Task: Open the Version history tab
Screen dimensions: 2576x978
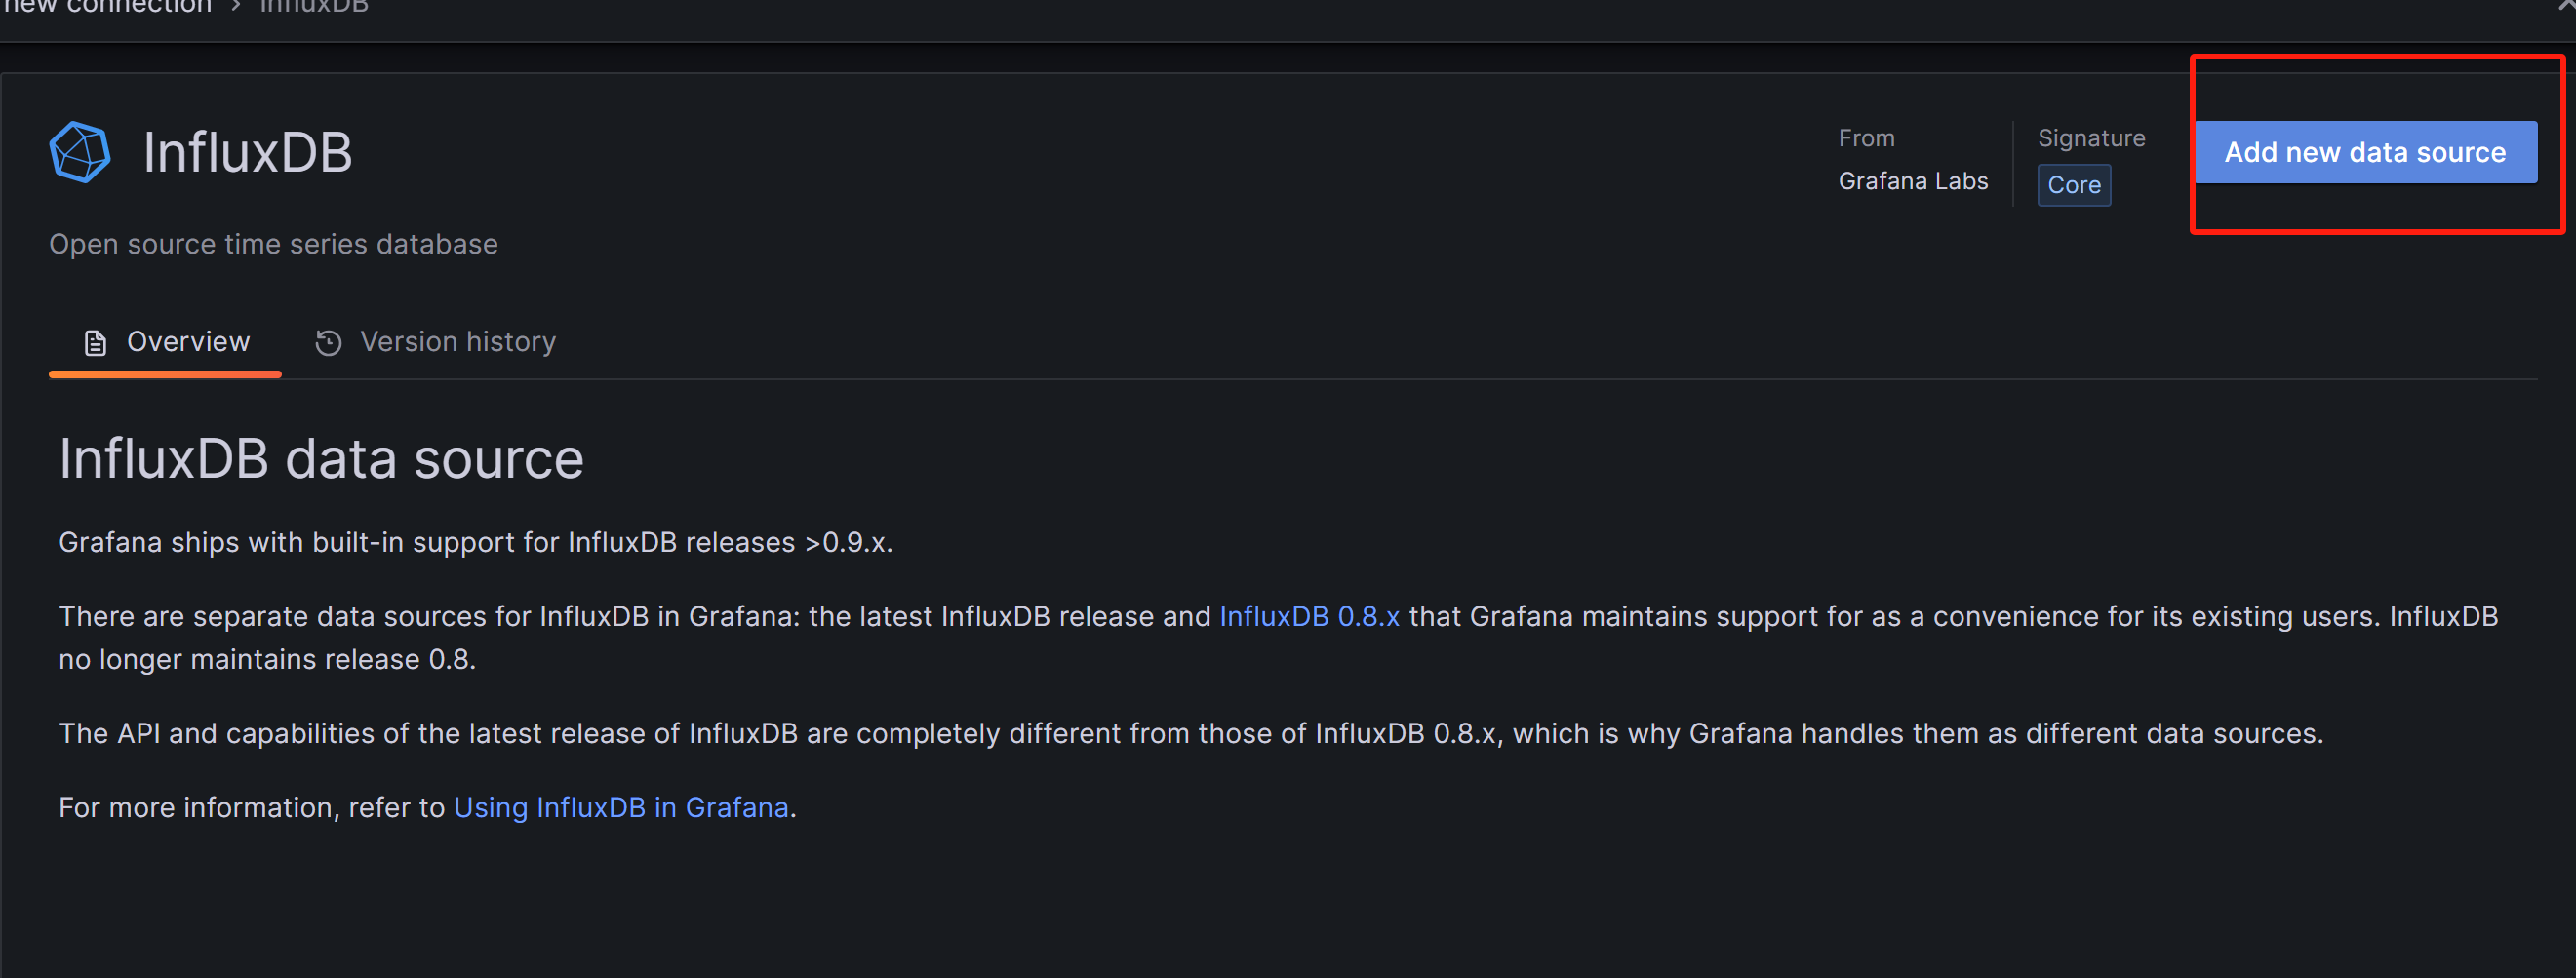Action: point(457,342)
